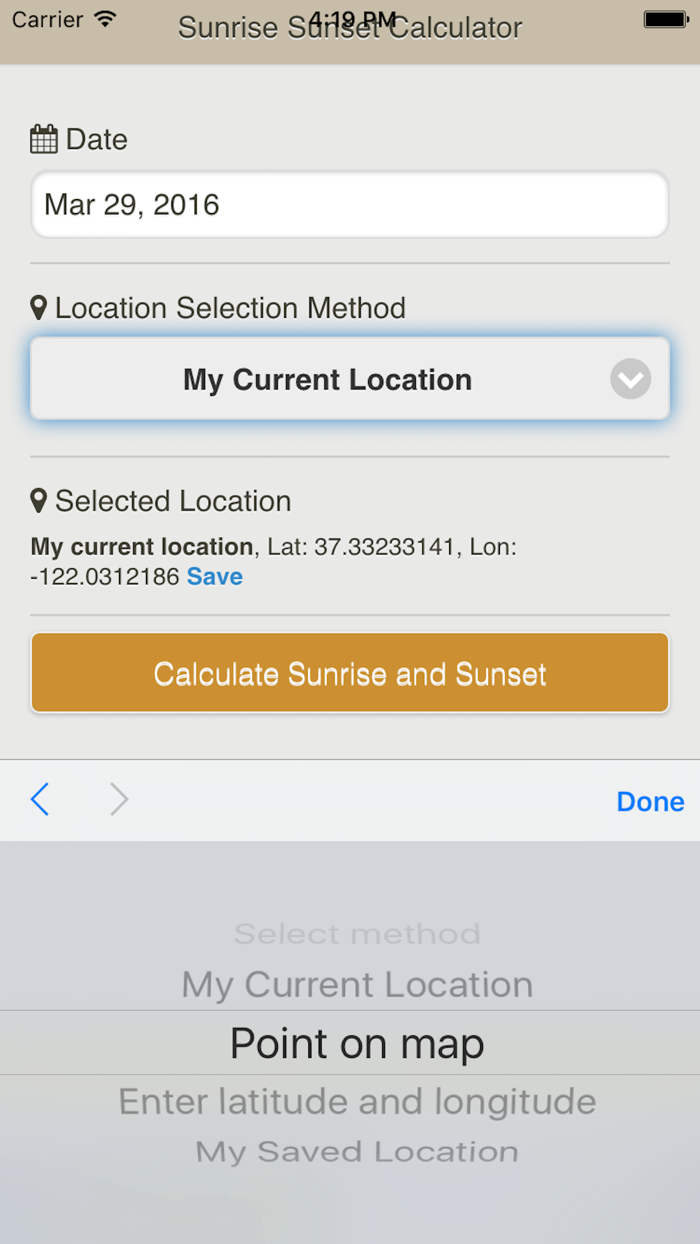Click the previous-field left chevron icon
Screen dimensions: 700x1244
click(x=40, y=800)
